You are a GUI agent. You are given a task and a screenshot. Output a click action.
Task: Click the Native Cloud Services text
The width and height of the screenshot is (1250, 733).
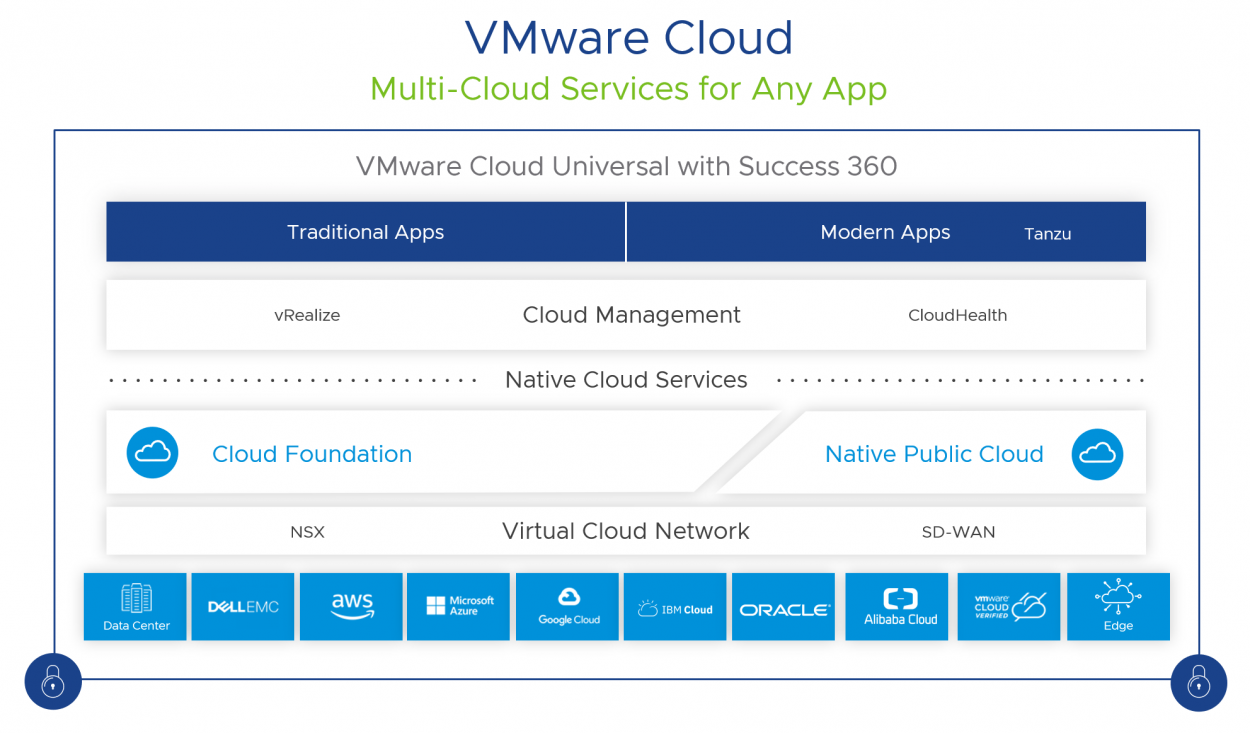[626, 380]
